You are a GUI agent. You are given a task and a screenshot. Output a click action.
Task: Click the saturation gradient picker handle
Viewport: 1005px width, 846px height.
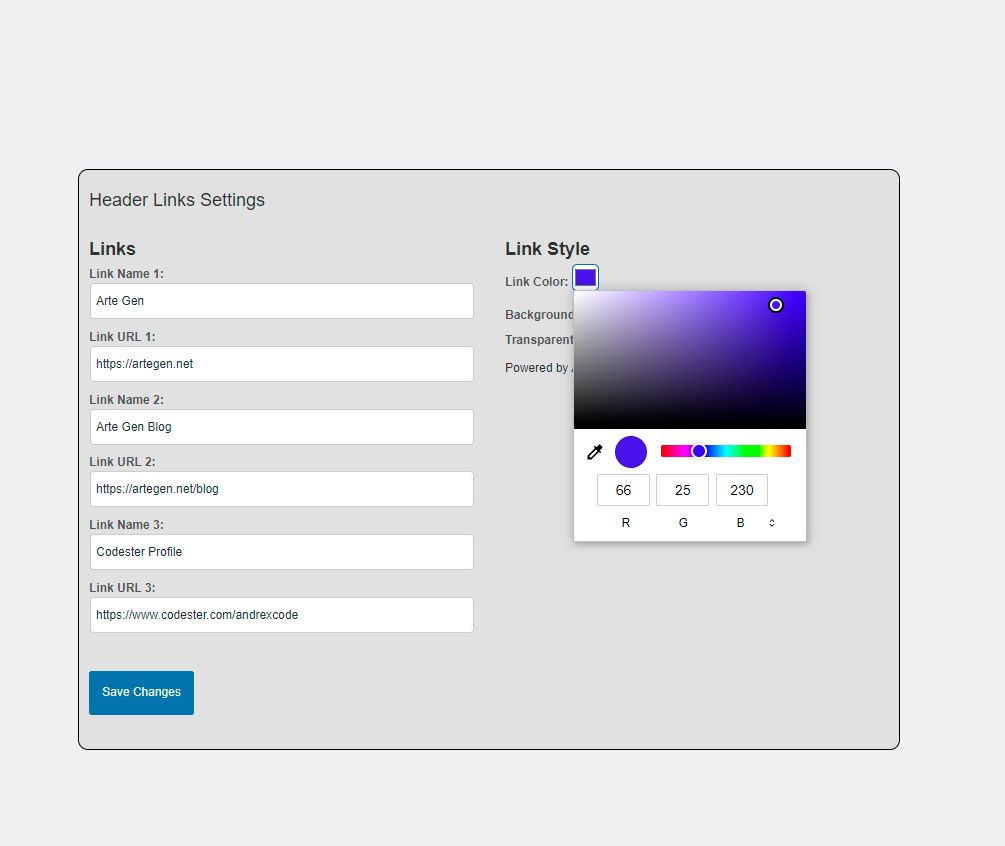click(776, 305)
